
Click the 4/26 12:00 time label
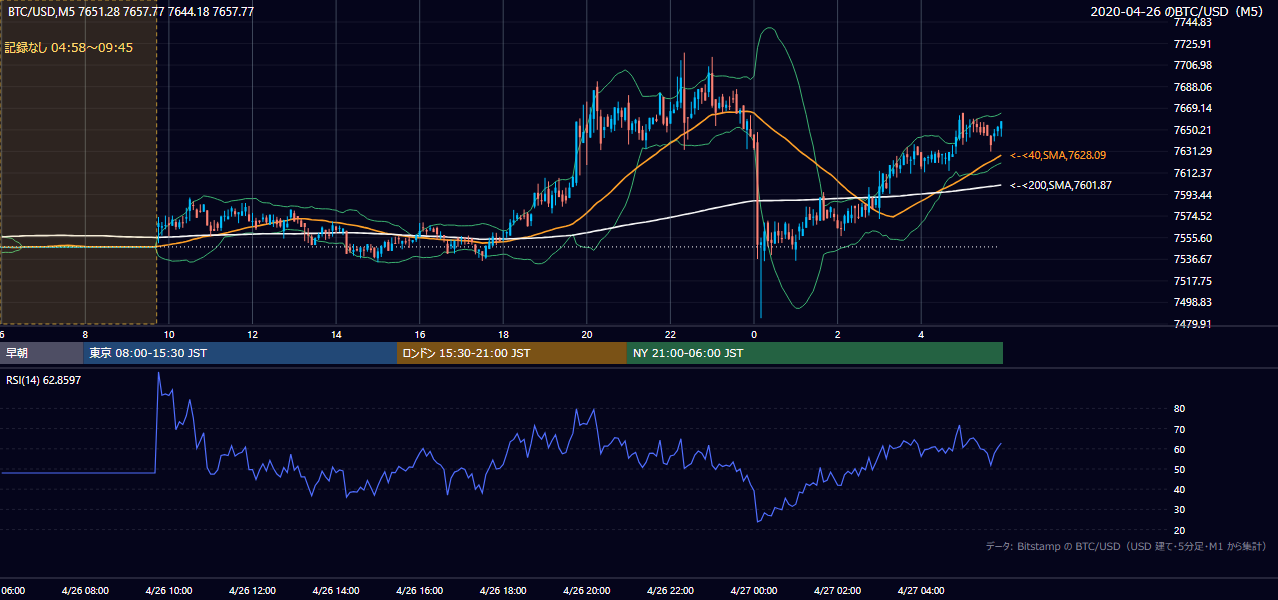pyautogui.click(x=252, y=591)
